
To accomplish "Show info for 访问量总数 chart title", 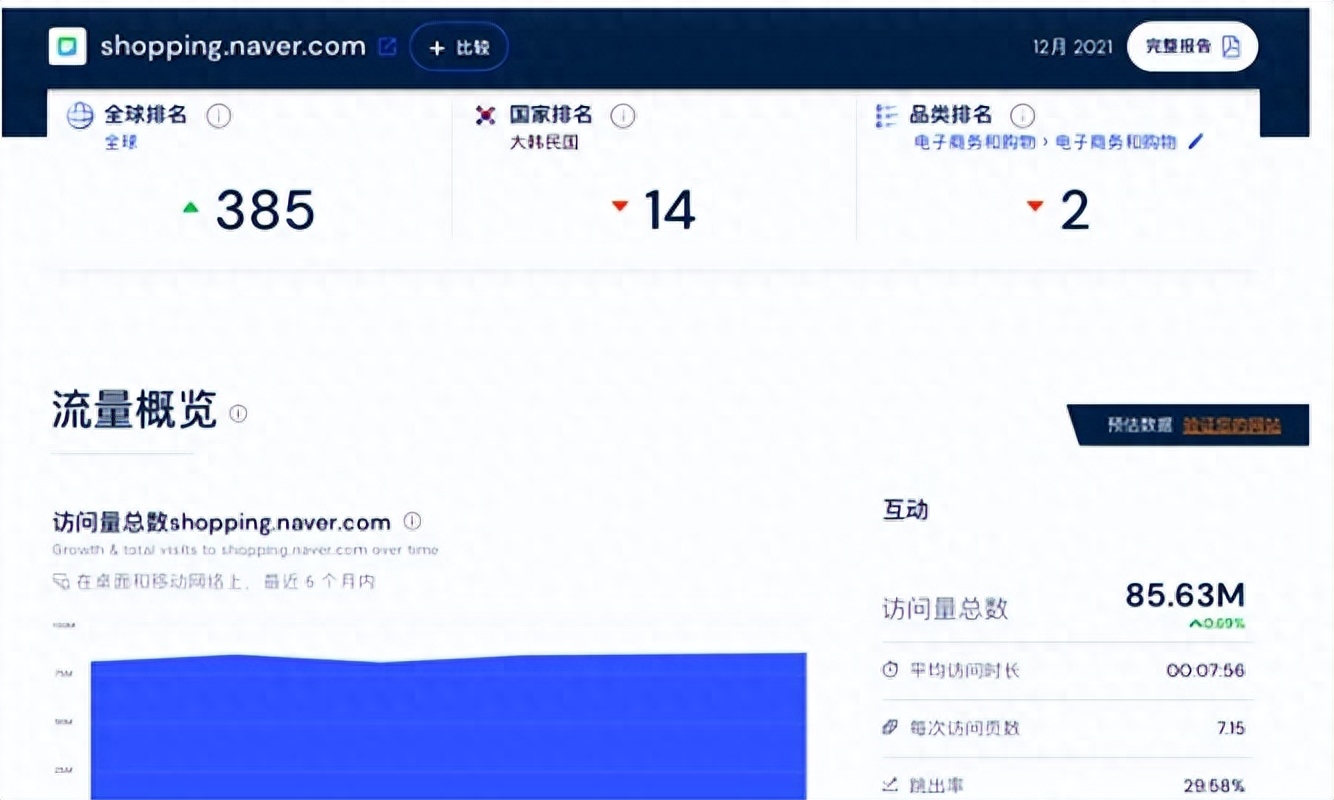I will coord(412,521).
